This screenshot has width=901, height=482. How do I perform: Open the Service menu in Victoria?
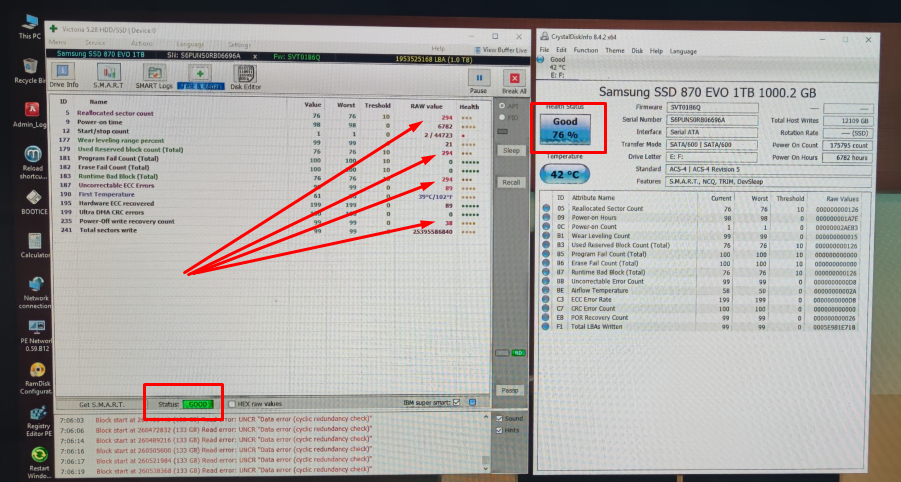point(95,43)
